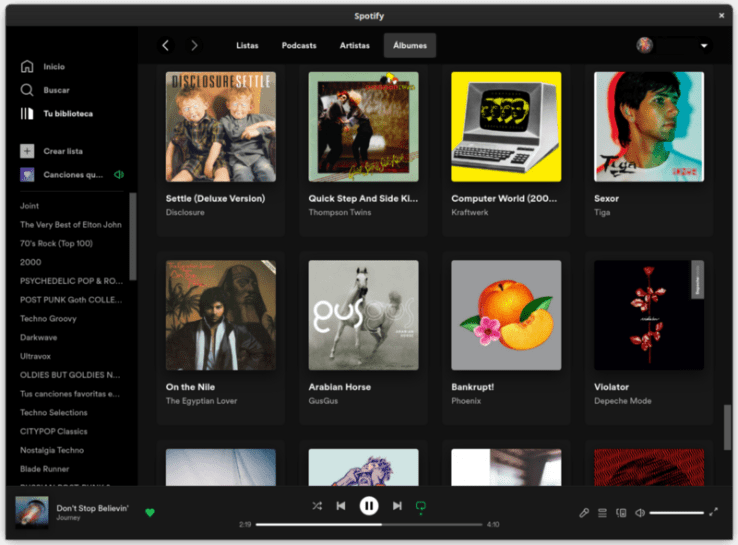Open the Depeche Mode artist link
Viewport: 738px width, 545px height.
(x=623, y=401)
